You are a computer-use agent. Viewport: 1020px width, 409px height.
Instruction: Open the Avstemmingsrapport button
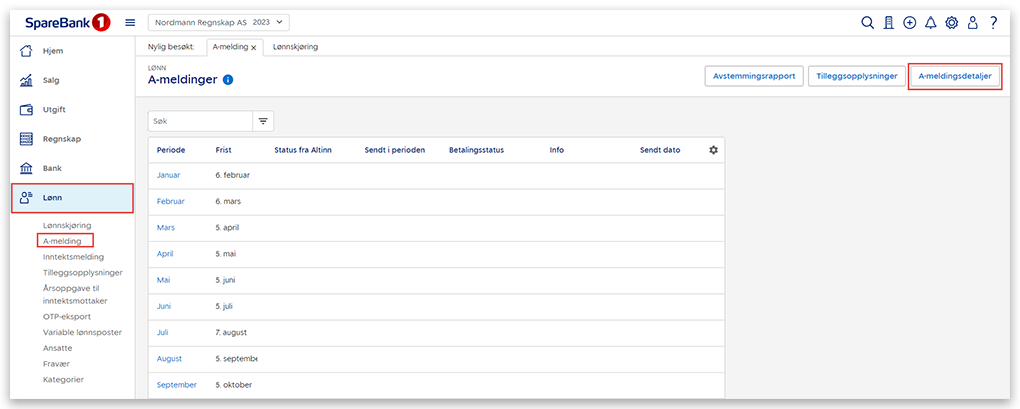[752, 76]
